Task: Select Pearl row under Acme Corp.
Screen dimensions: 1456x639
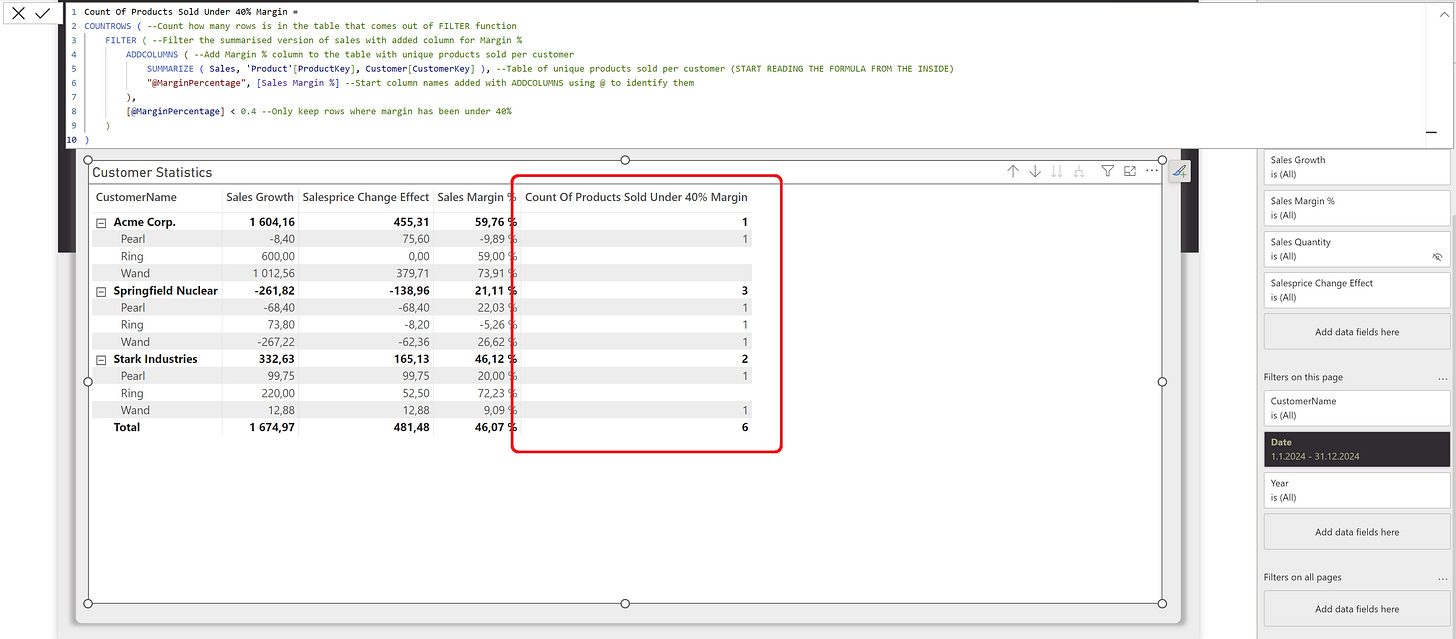Action: (133, 240)
